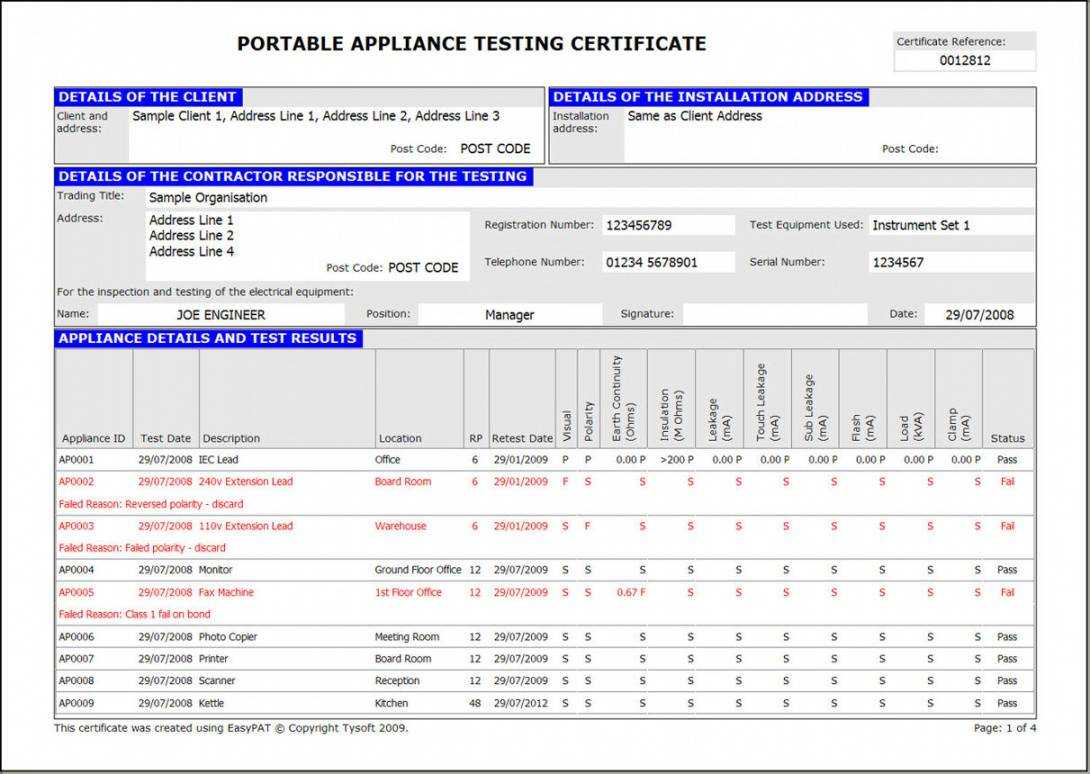Select the failed AP0002 appliance ID
The height and width of the screenshot is (774, 1090).
(x=76, y=482)
